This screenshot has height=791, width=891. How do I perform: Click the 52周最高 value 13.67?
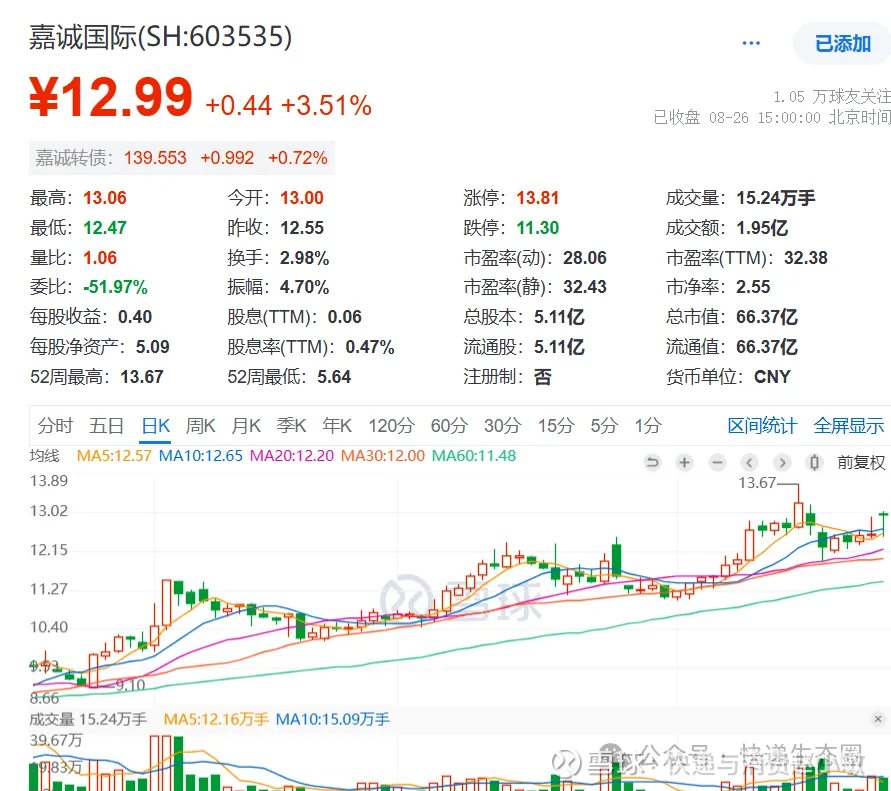pyautogui.click(x=142, y=377)
